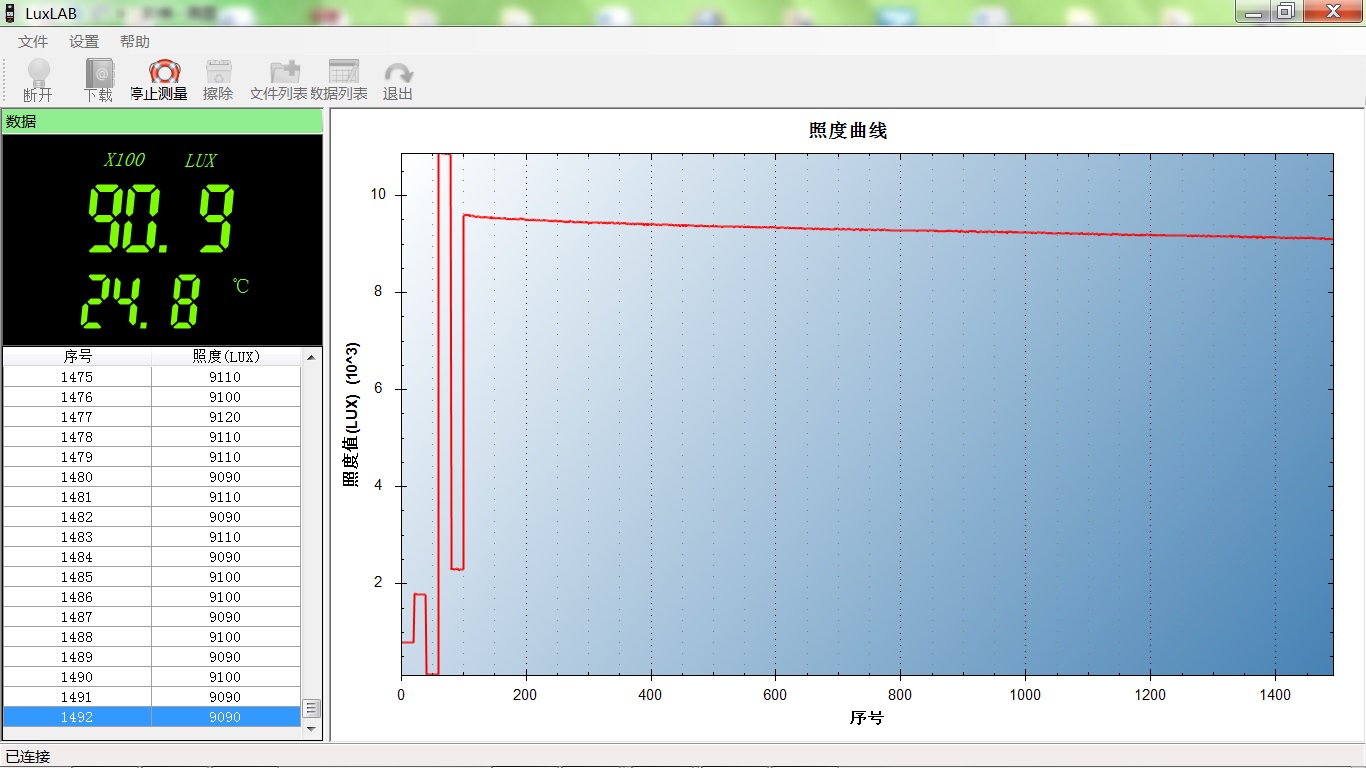Select the row with 序号 1487
The width and height of the screenshot is (1366, 768).
pos(152,617)
